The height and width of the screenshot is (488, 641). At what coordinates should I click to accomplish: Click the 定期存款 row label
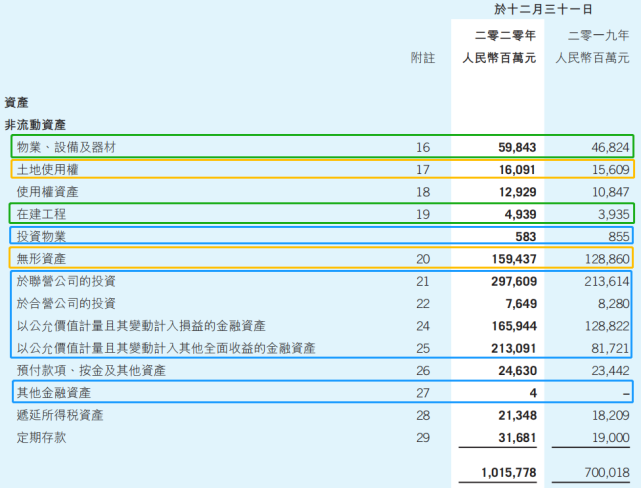(x=41, y=437)
